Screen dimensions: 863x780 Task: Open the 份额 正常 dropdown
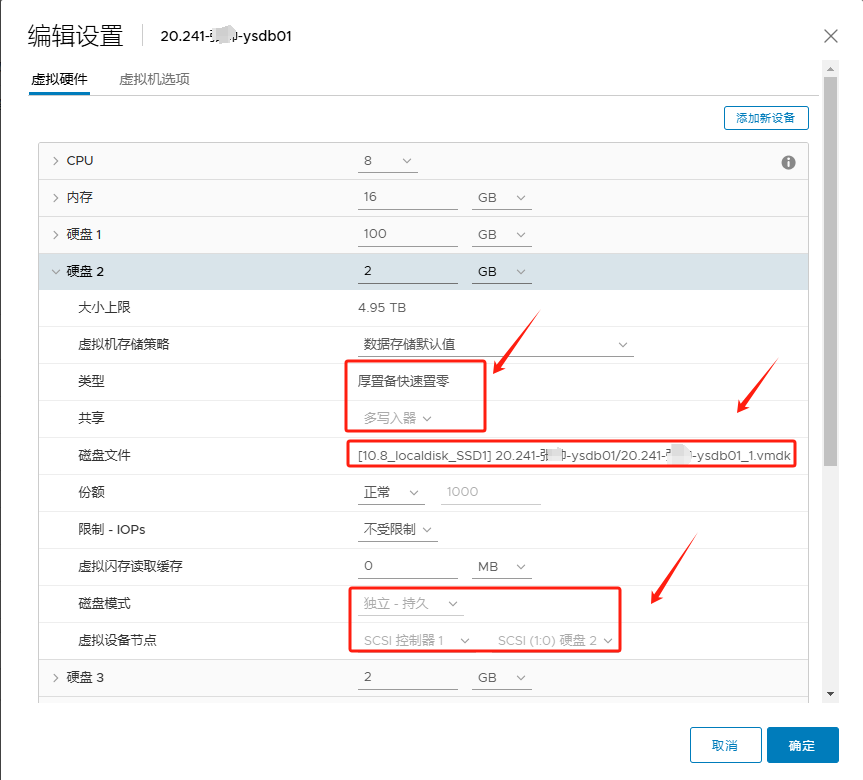coord(391,492)
